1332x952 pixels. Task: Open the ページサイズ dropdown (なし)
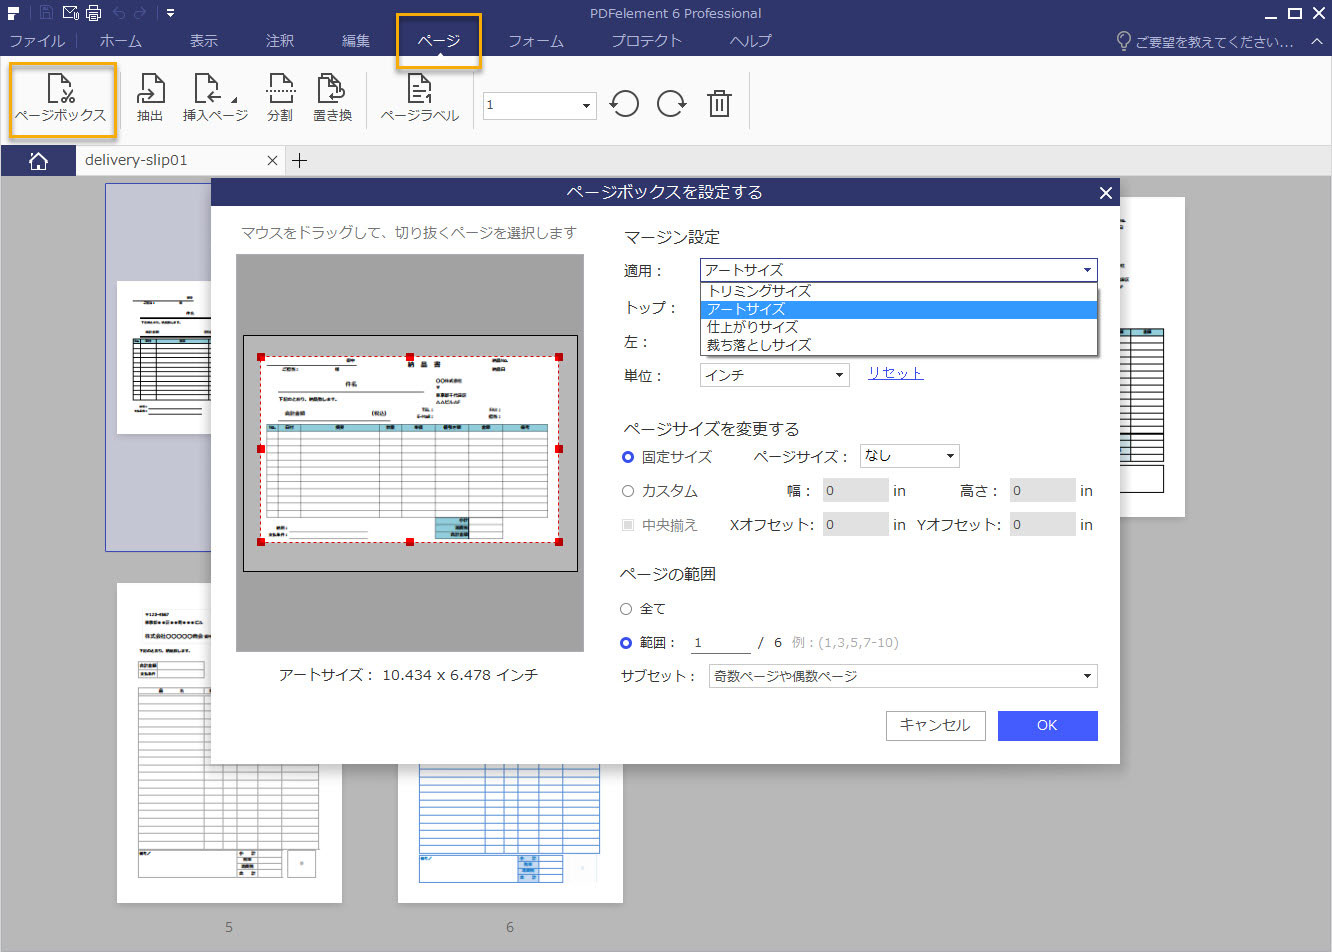tap(910, 456)
